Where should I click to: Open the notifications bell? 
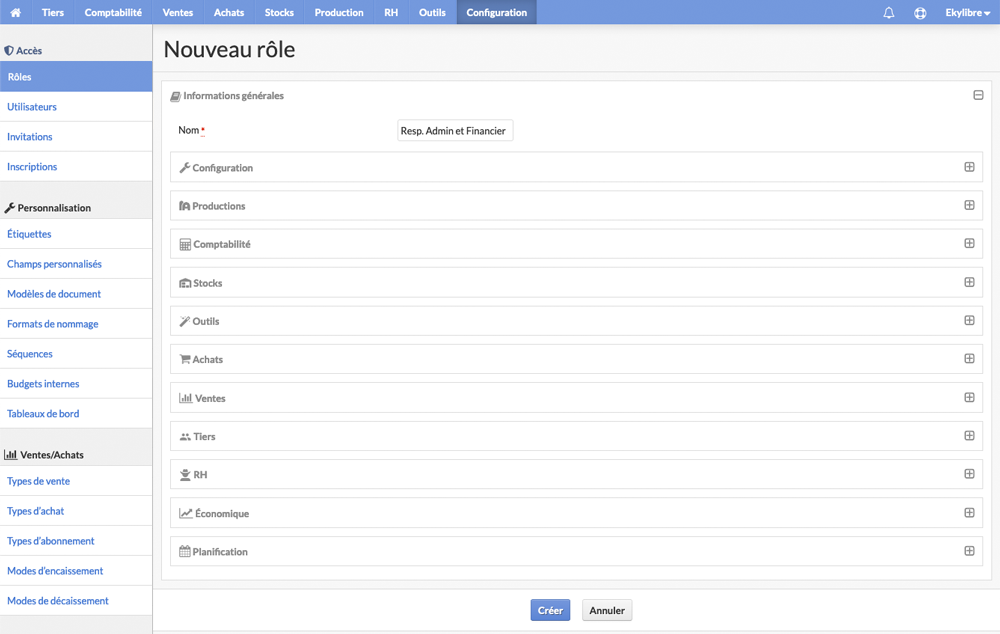[888, 12]
